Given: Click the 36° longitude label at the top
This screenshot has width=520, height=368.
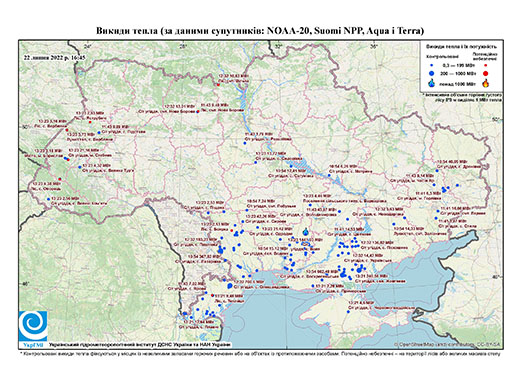Looking at the screenshot, I should [x=374, y=46].
